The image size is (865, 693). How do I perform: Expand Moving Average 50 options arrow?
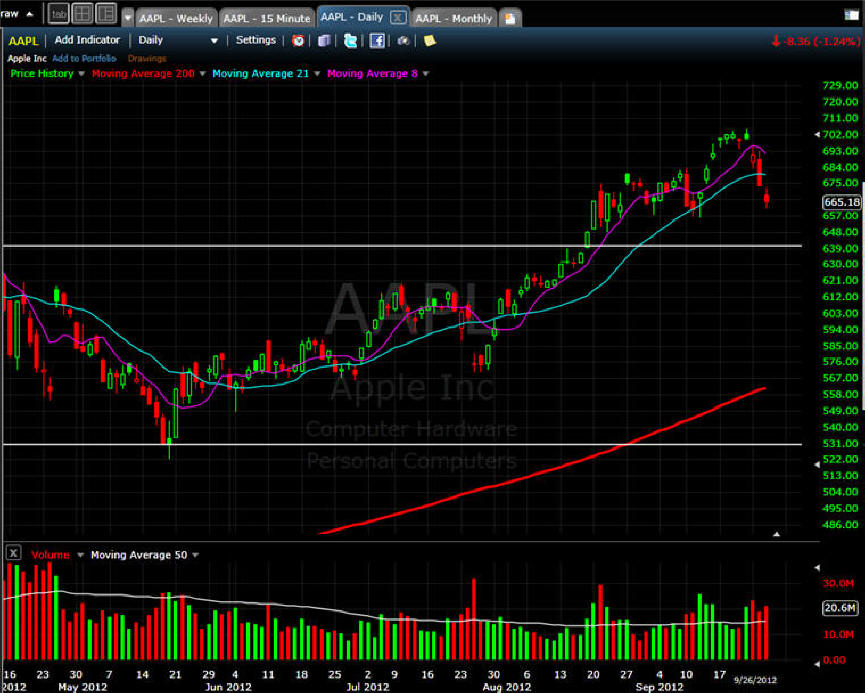tap(195, 555)
